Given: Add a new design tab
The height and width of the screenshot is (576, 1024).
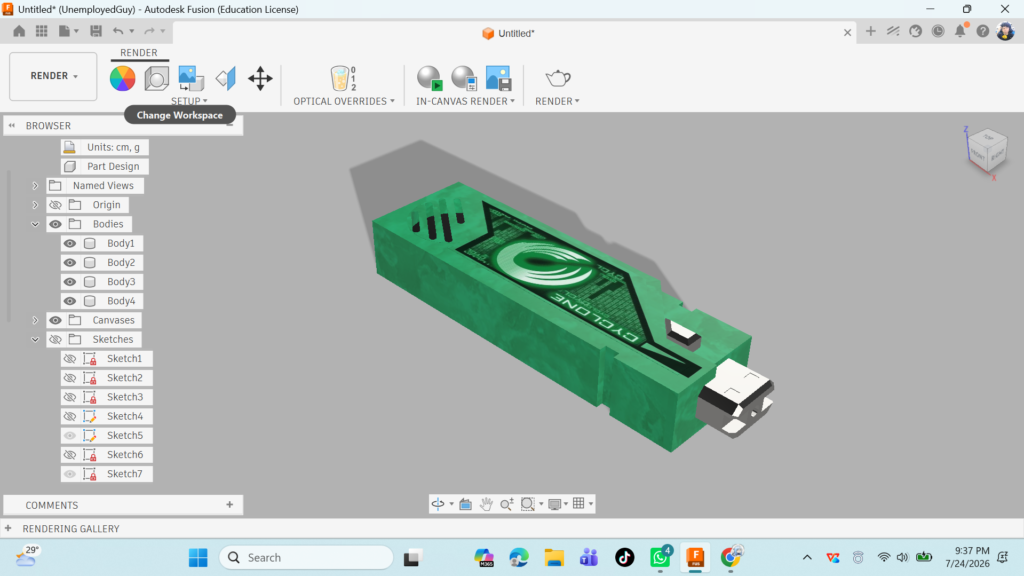Looking at the screenshot, I should point(871,31).
